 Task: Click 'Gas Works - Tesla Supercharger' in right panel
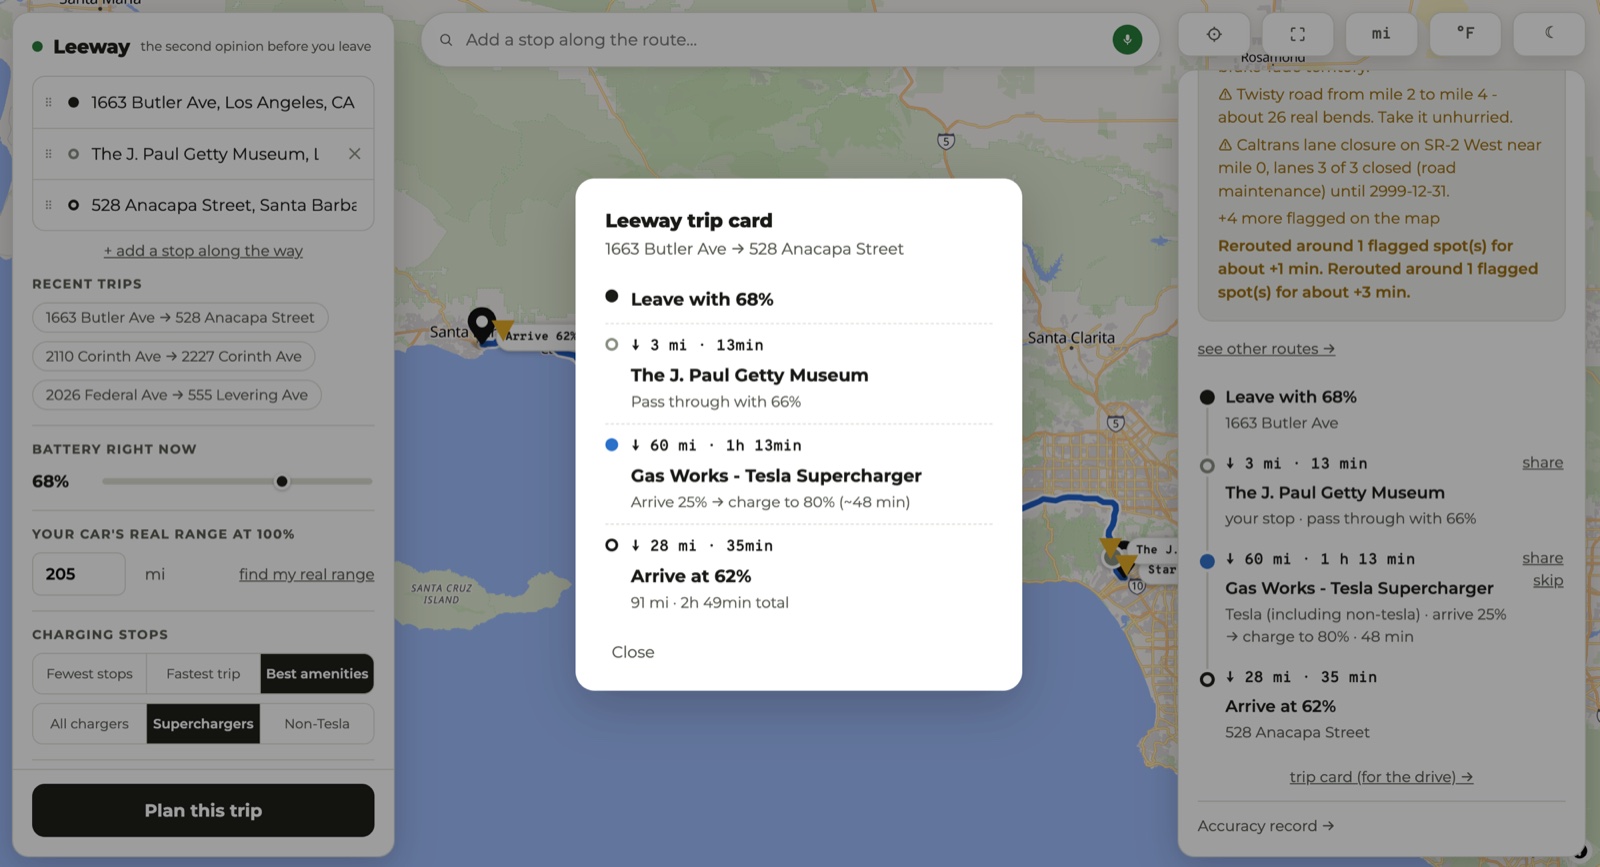point(1359,588)
